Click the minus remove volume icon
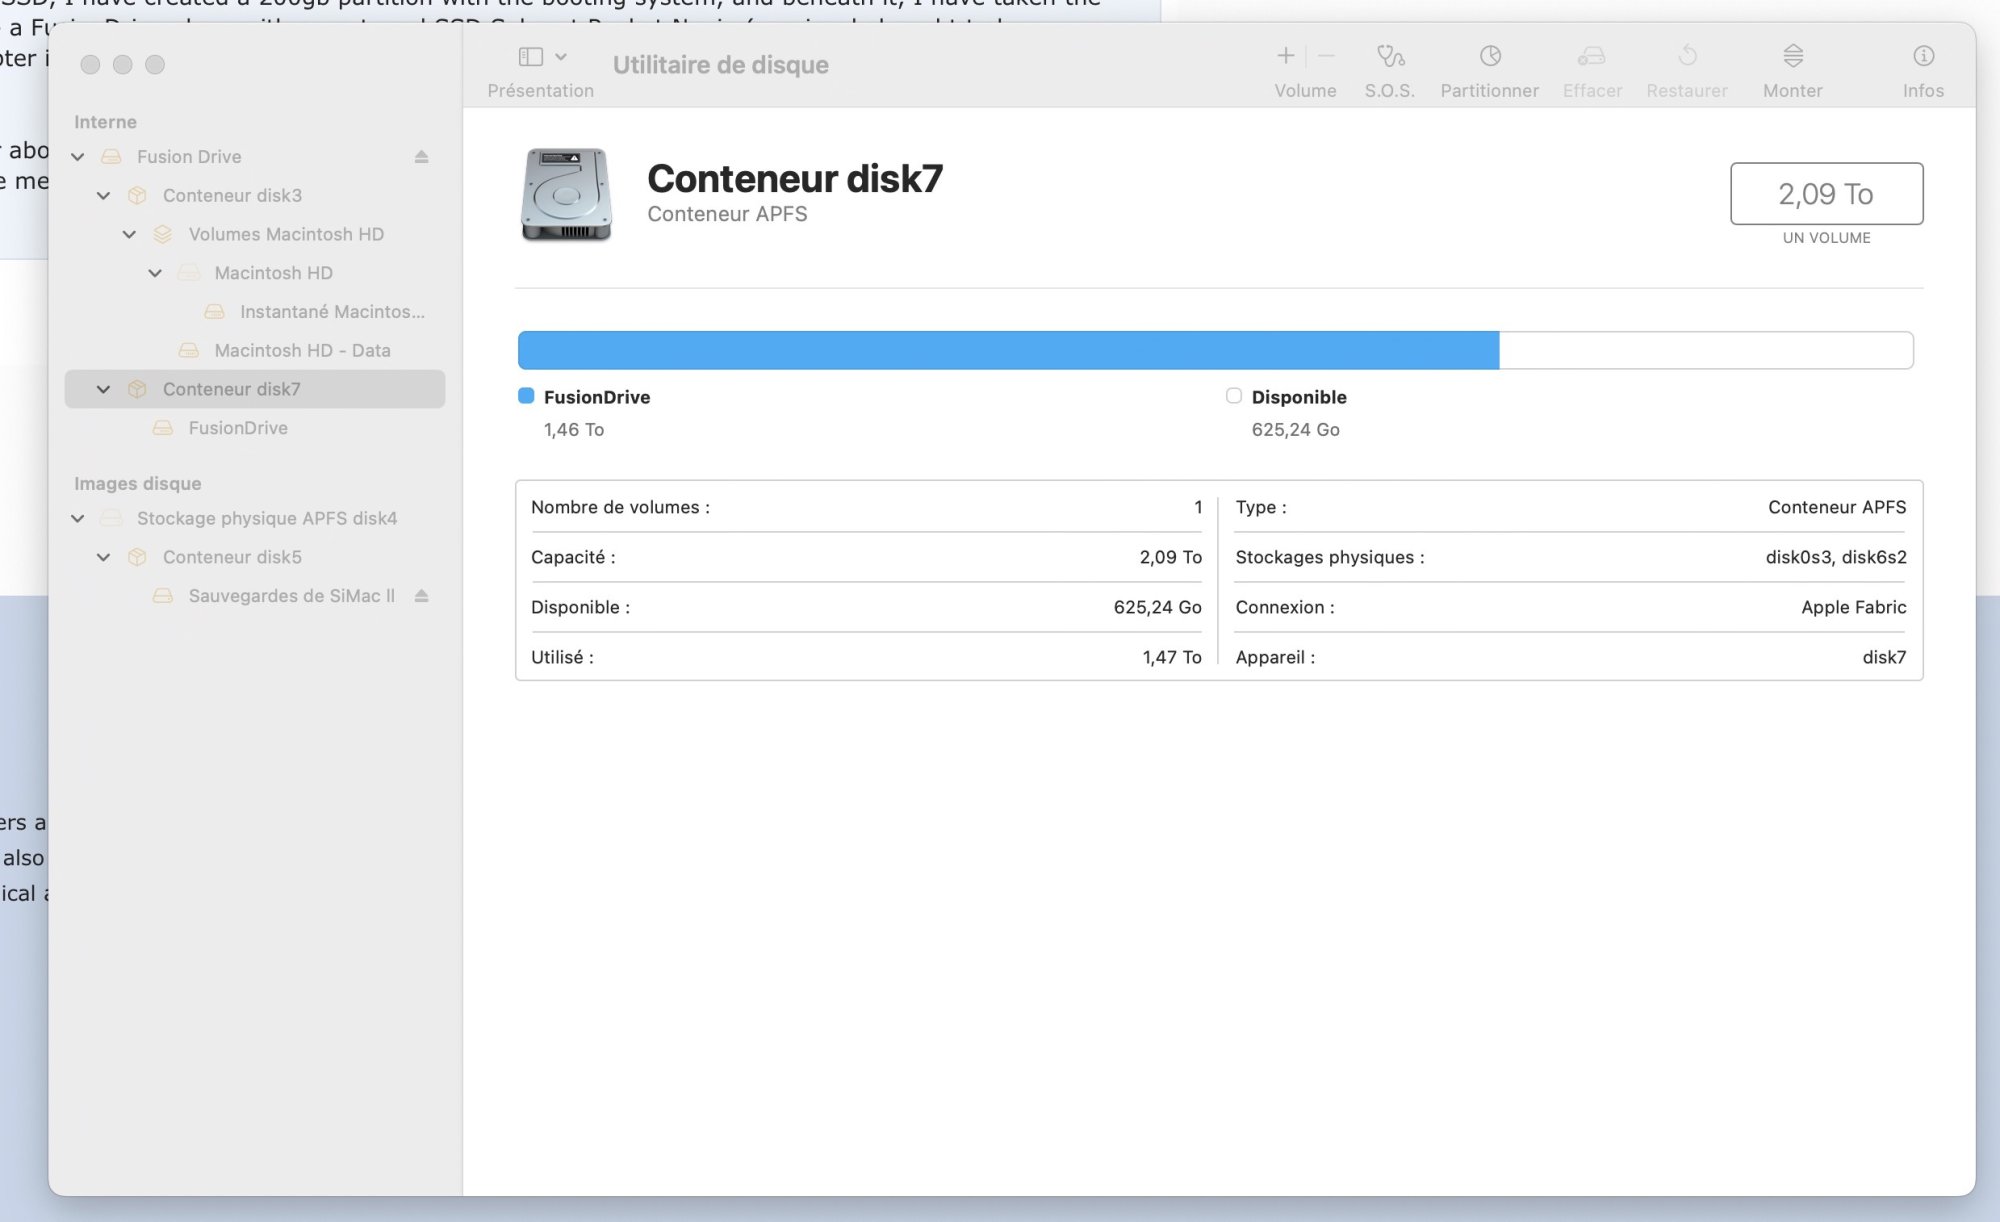 1327,56
